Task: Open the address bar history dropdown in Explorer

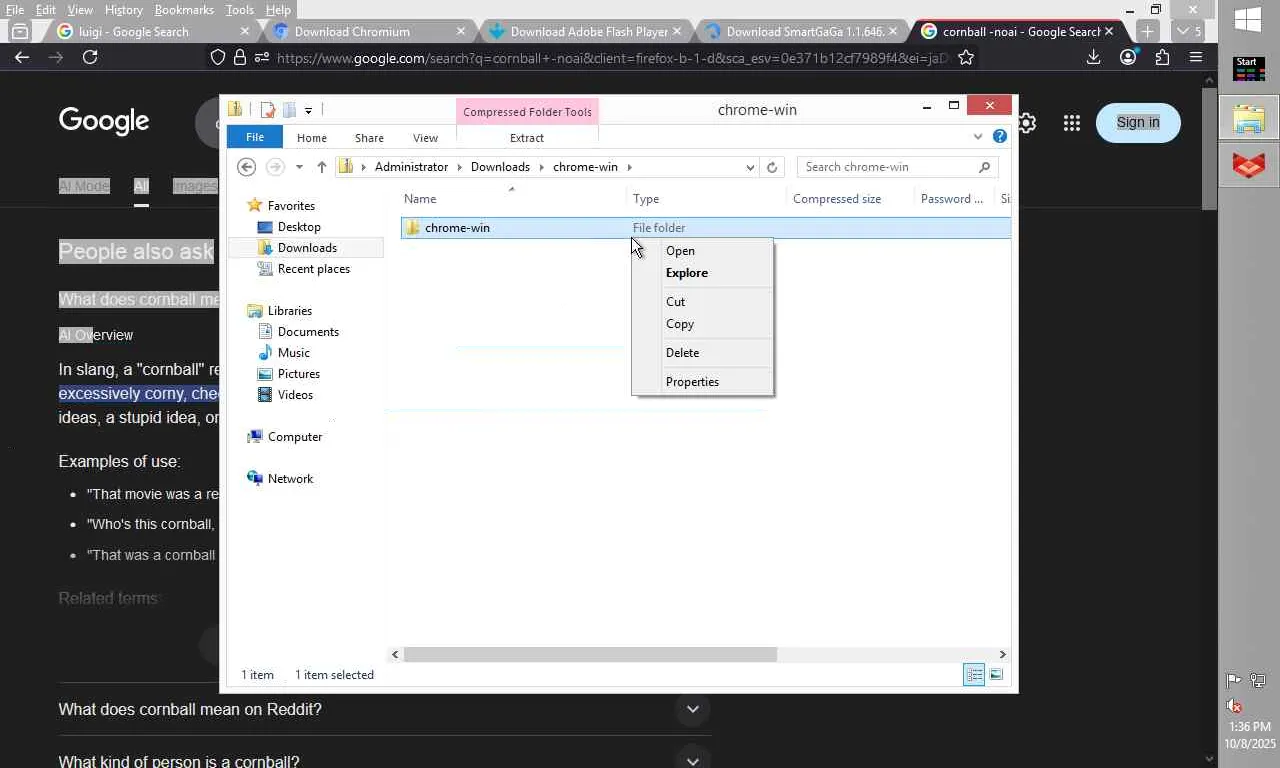Action: coord(750,167)
